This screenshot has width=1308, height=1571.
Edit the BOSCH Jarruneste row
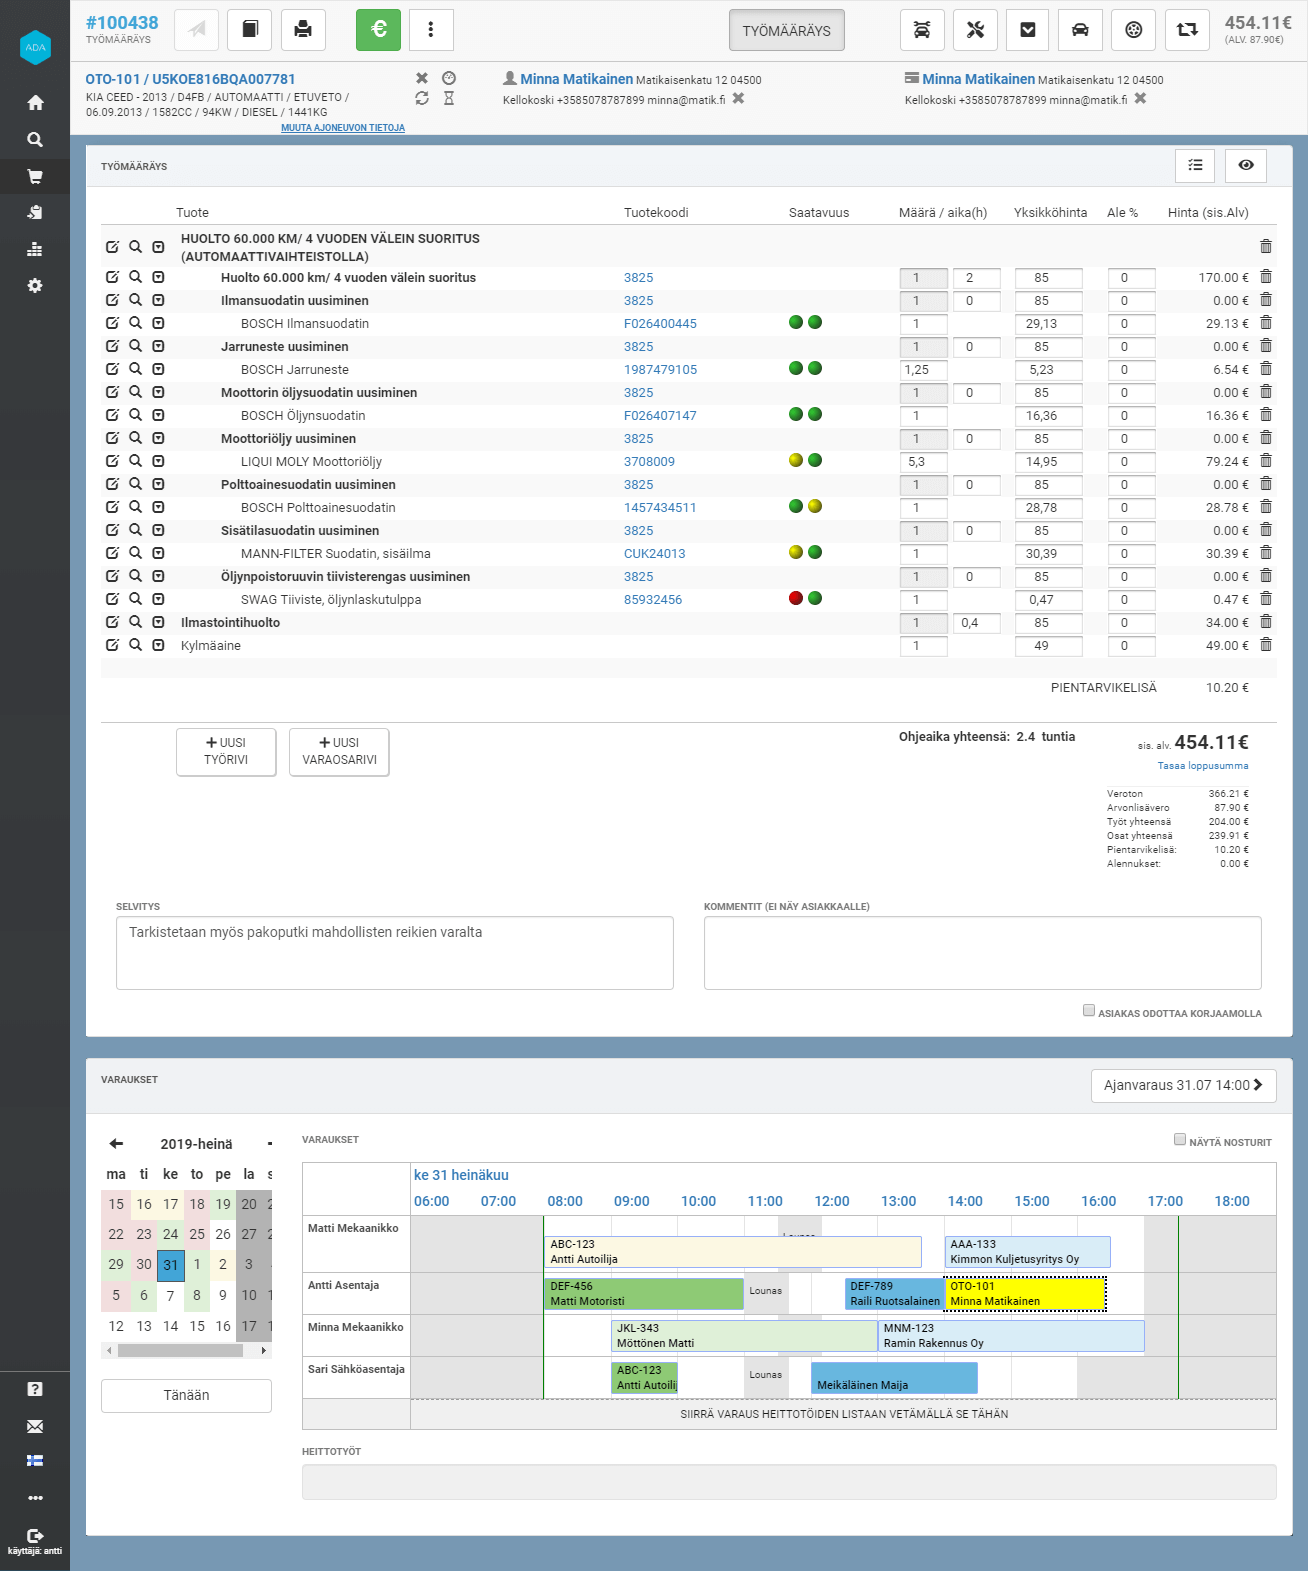point(112,369)
